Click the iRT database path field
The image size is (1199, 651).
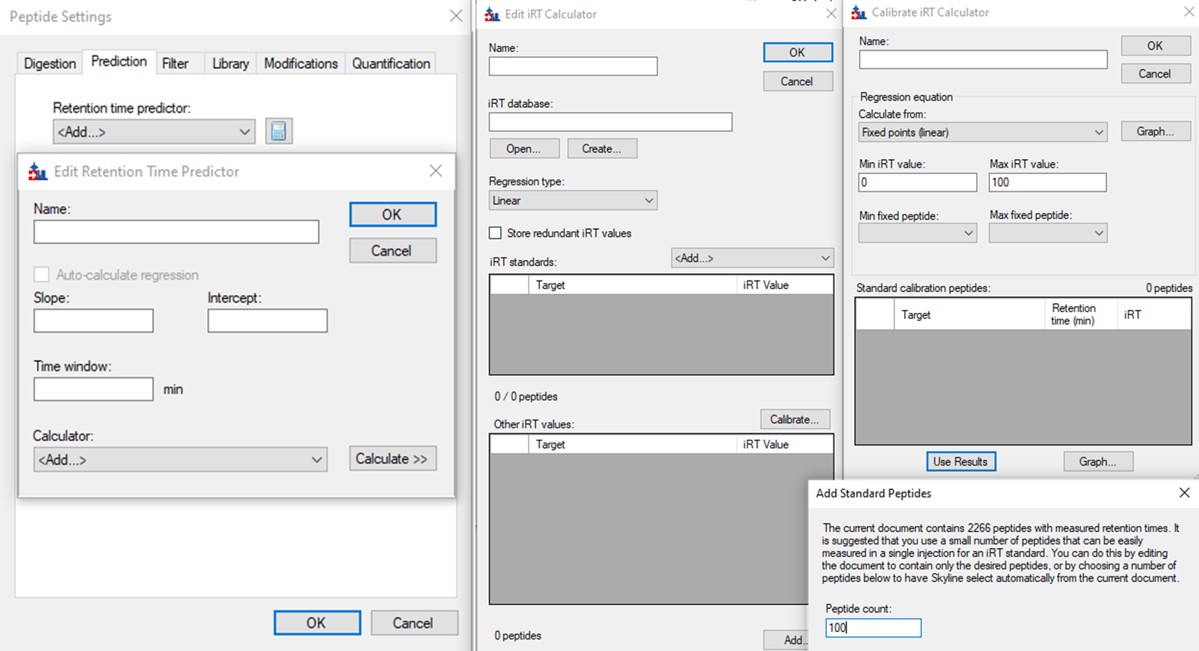pyautogui.click(x=610, y=122)
